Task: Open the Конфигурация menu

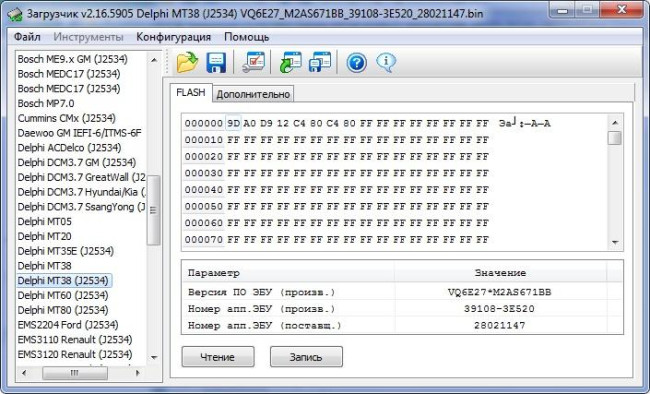Action: click(x=173, y=37)
